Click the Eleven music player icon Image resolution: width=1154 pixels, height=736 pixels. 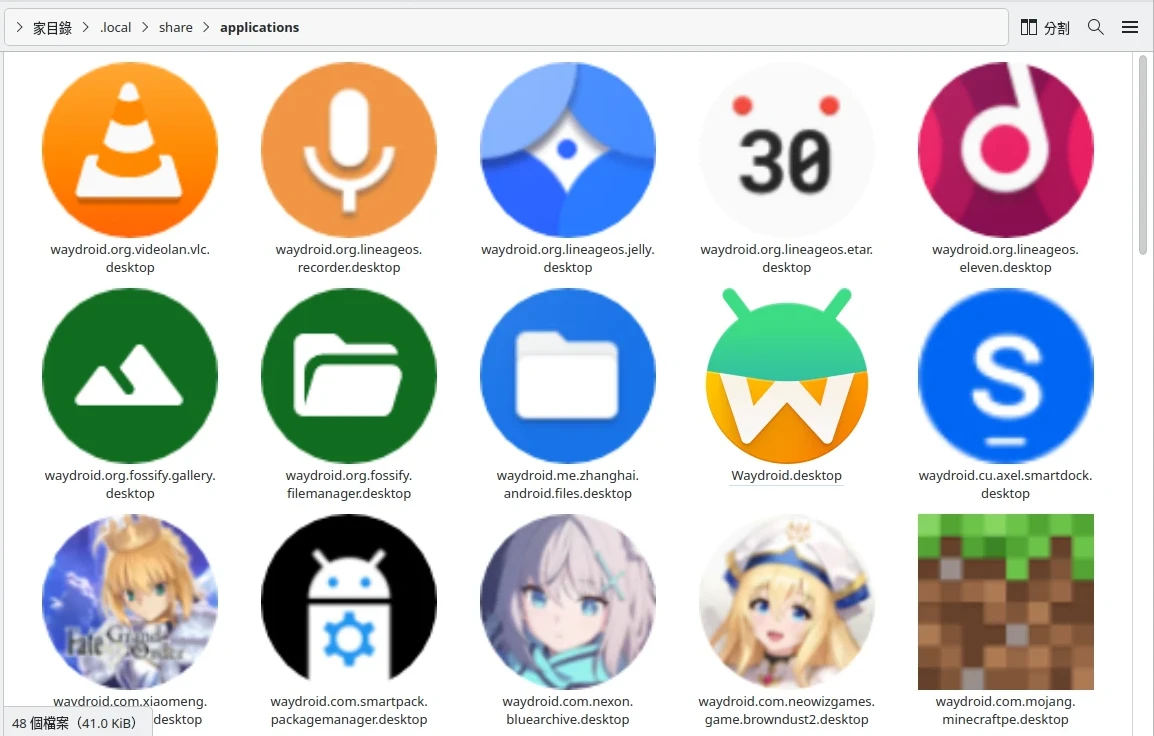[1005, 149]
